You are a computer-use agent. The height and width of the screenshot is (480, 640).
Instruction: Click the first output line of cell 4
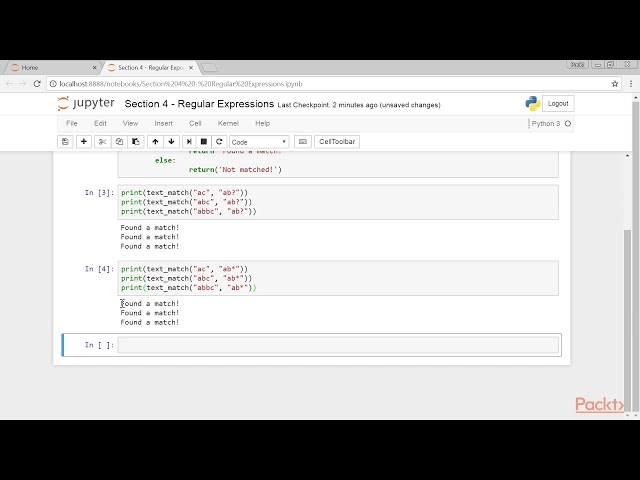coord(150,304)
